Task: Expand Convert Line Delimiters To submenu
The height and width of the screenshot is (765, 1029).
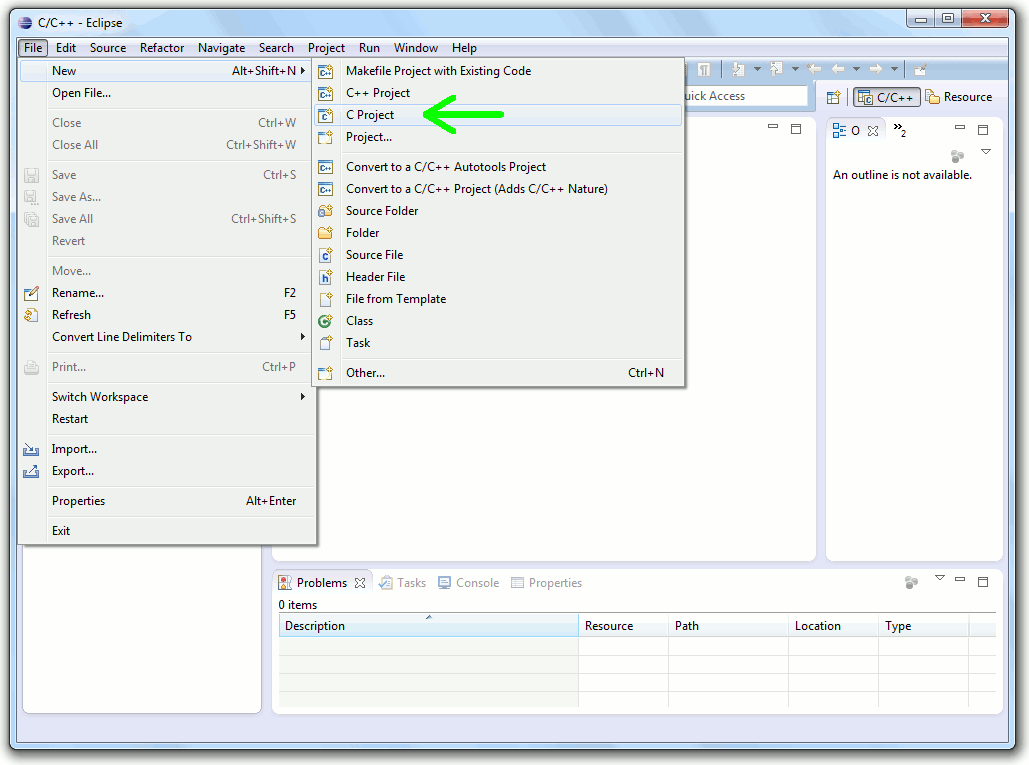Action: coord(167,337)
